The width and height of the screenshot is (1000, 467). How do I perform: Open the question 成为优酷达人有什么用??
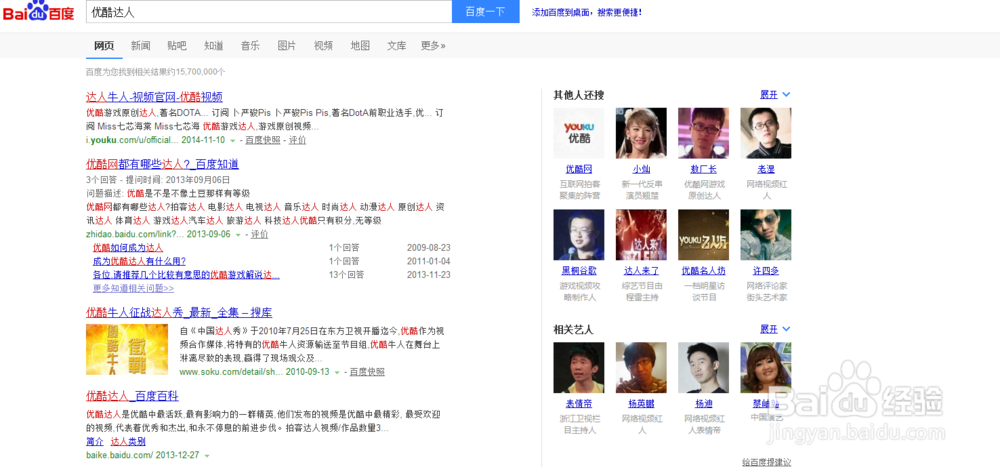tap(139, 261)
